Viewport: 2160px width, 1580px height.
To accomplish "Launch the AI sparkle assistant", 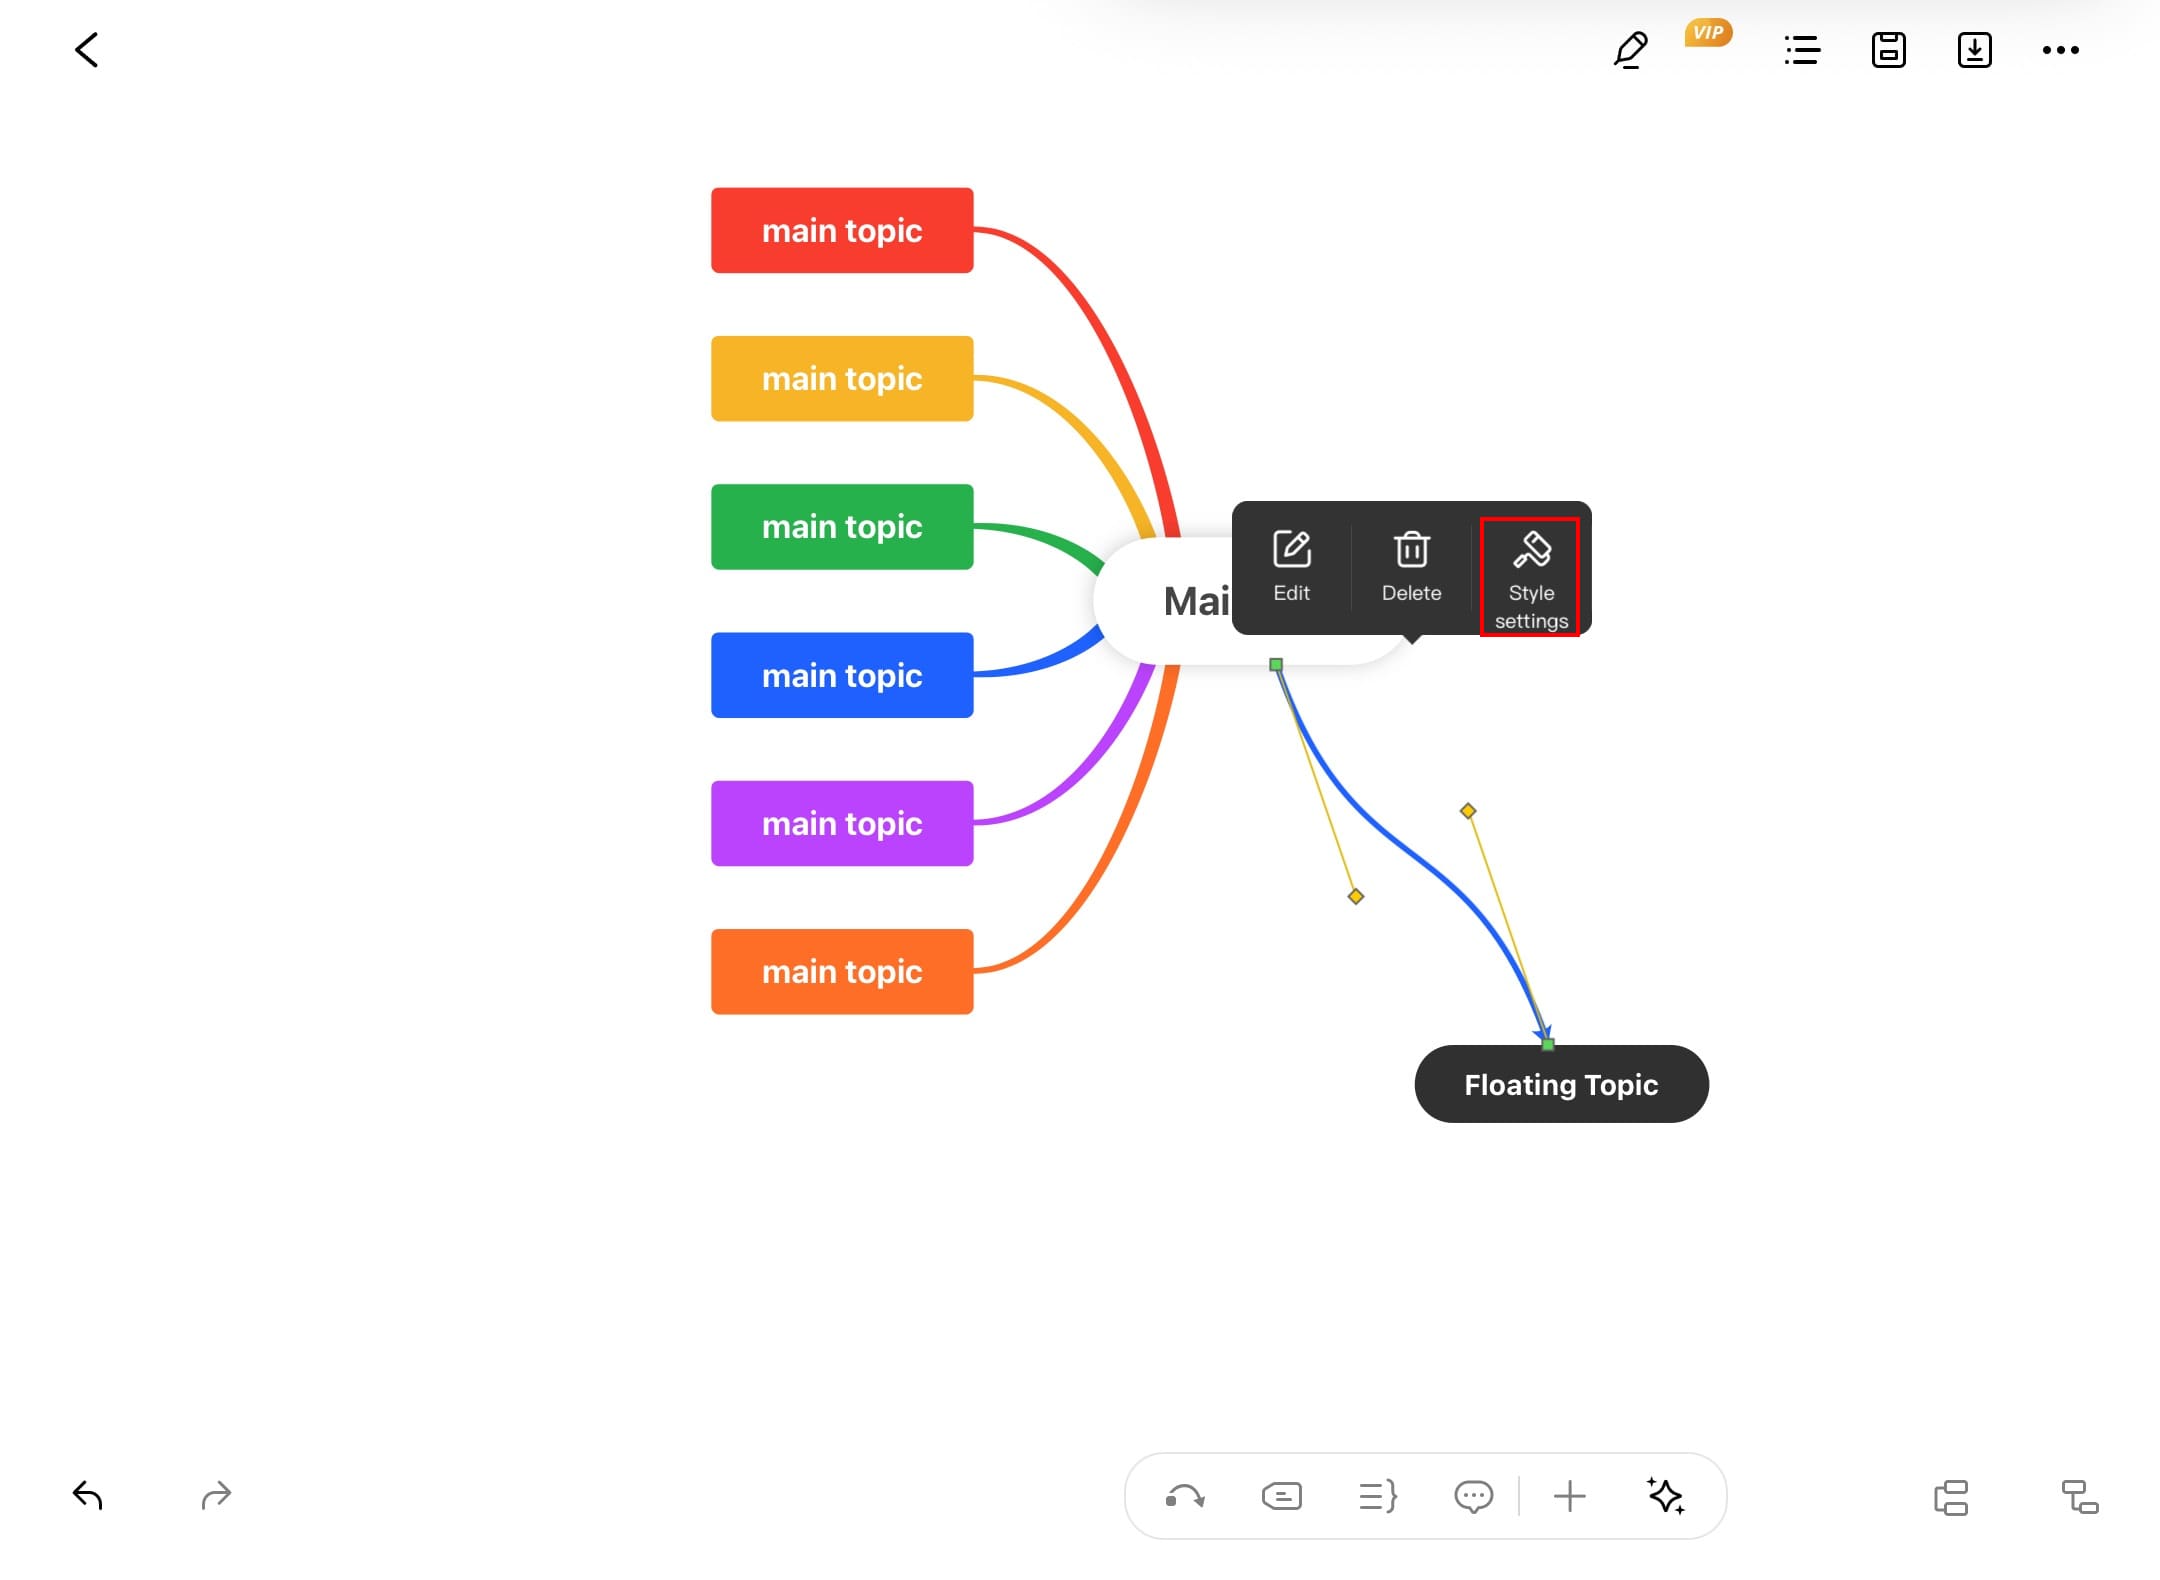I will pyautogui.click(x=1665, y=1496).
